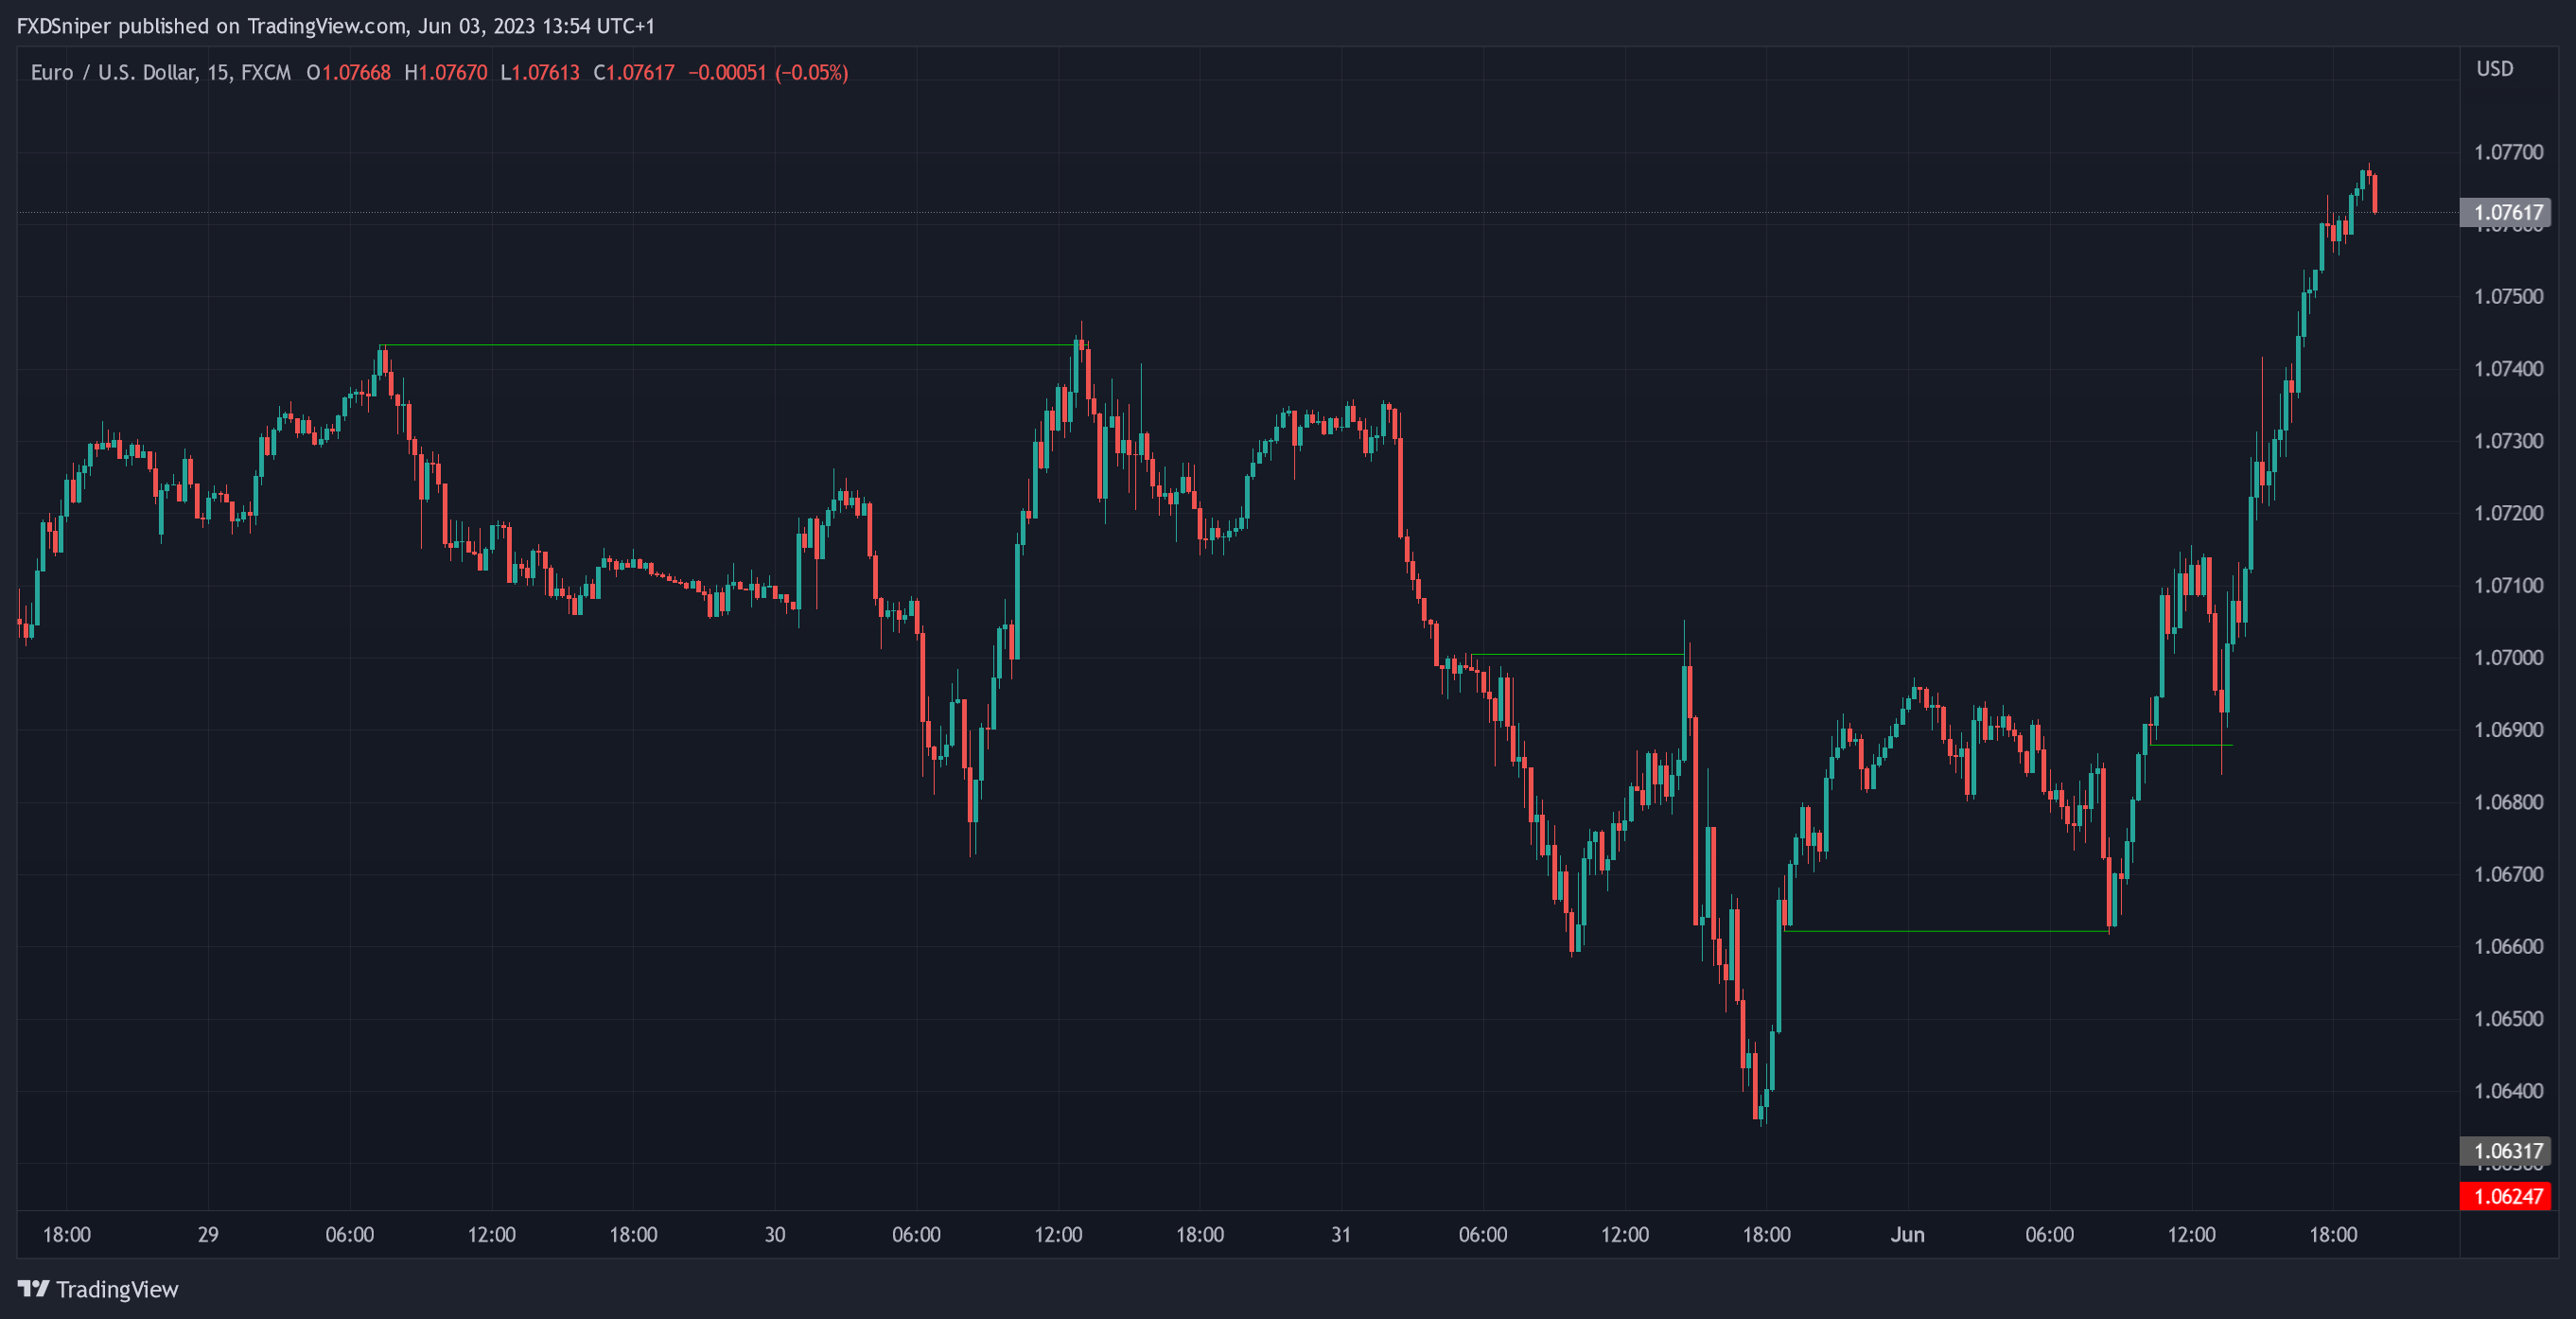This screenshot has height=1319, width=2576.
Task: Click the current price label 1.07617
Action: (2506, 212)
